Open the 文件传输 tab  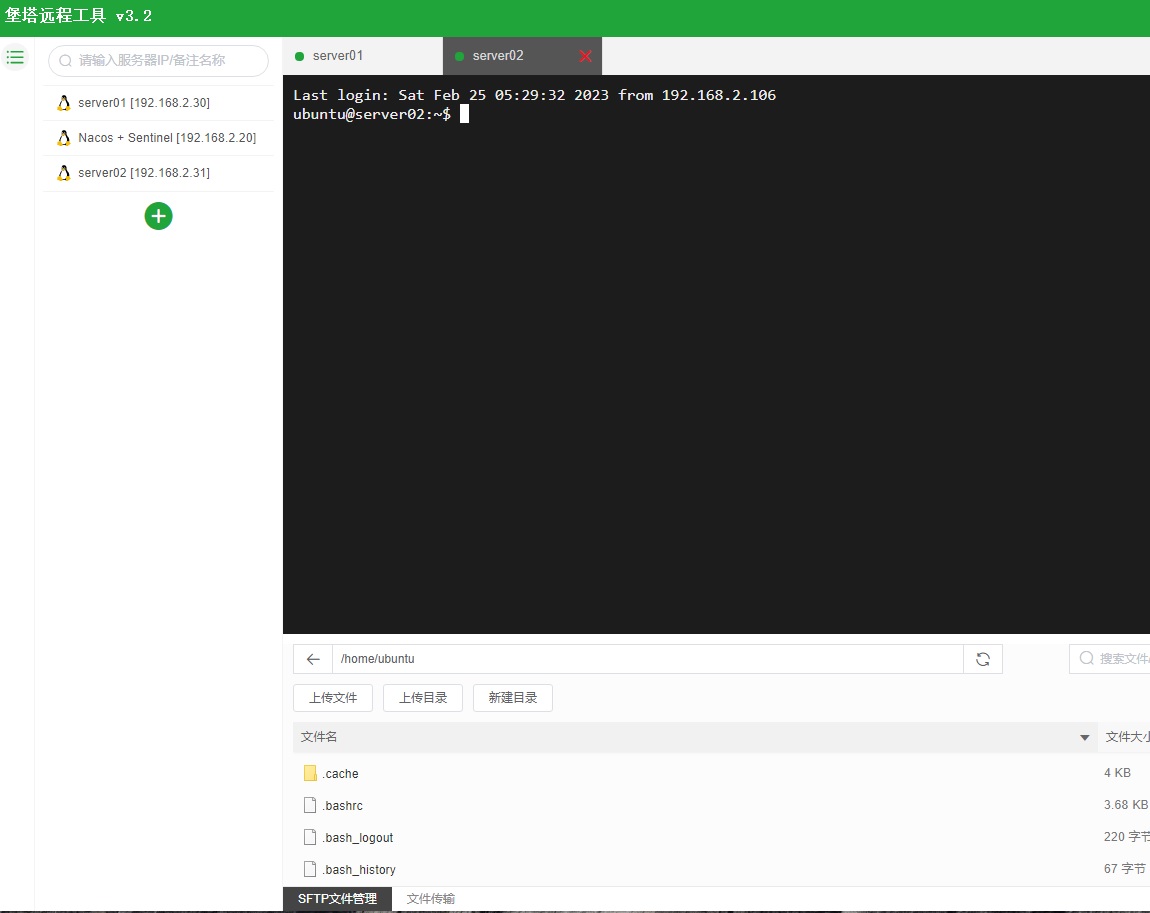coord(430,899)
